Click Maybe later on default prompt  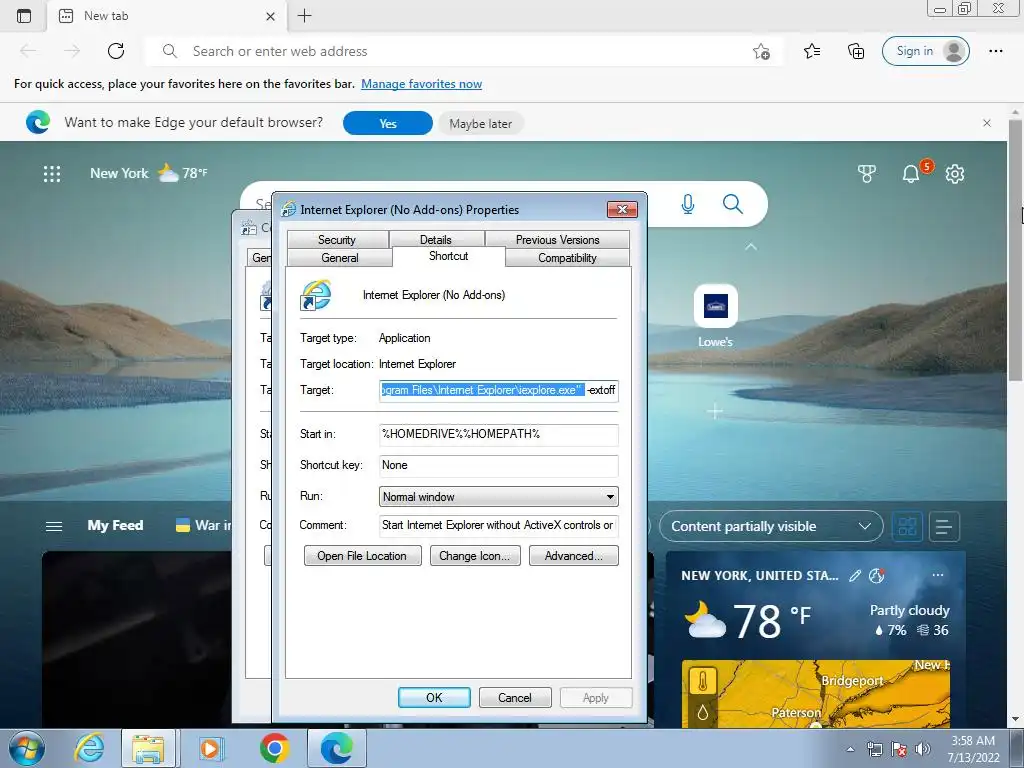481,123
